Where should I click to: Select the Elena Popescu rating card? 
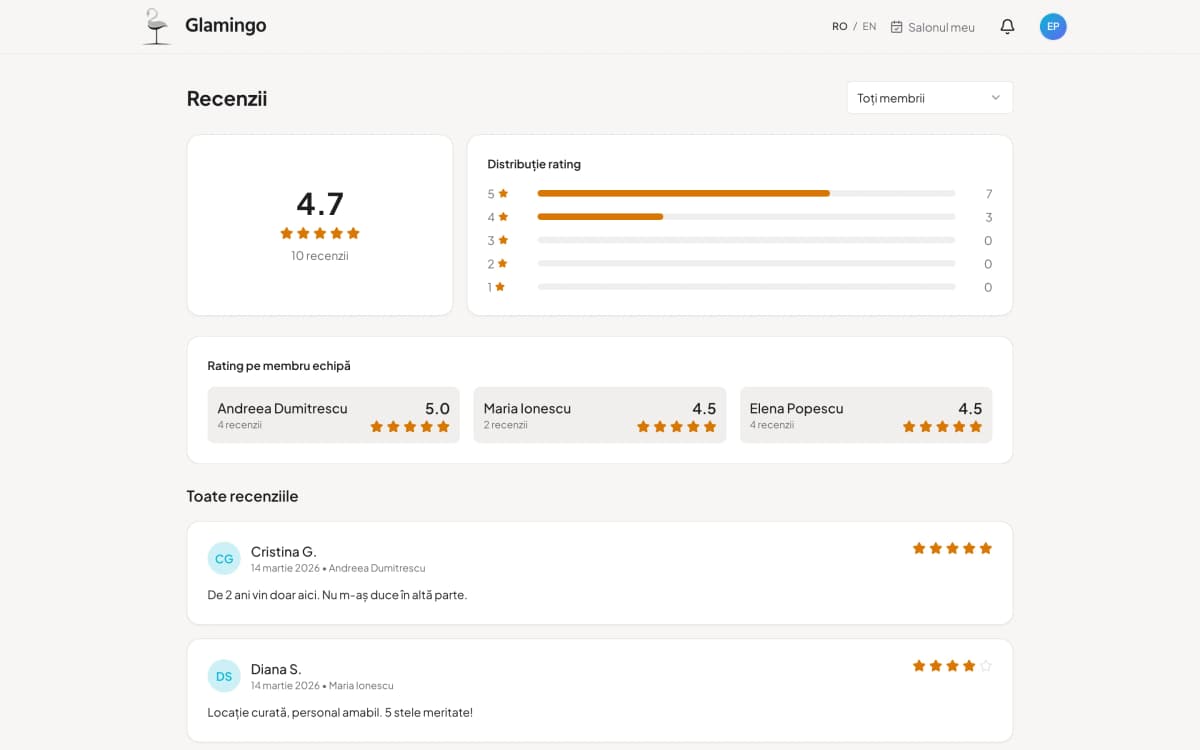tap(866, 415)
